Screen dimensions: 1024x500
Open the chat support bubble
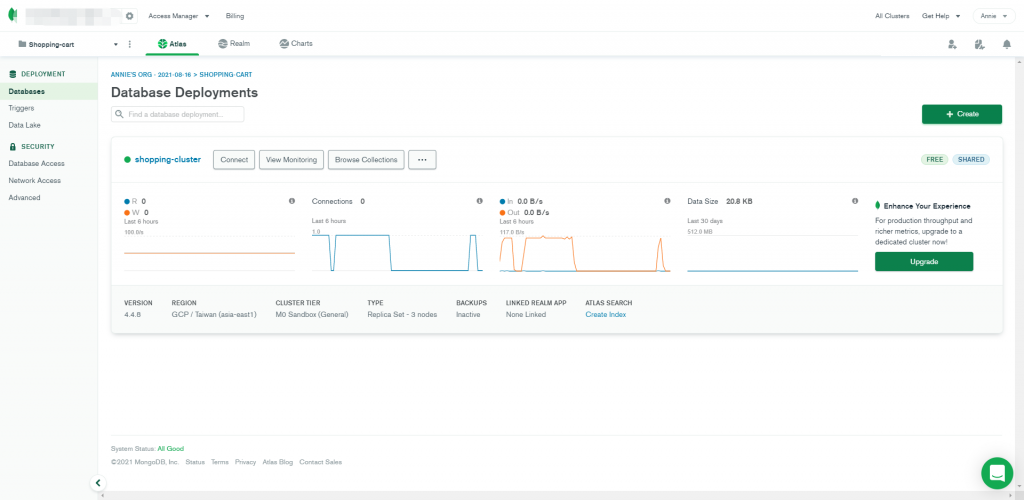(x=997, y=473)
